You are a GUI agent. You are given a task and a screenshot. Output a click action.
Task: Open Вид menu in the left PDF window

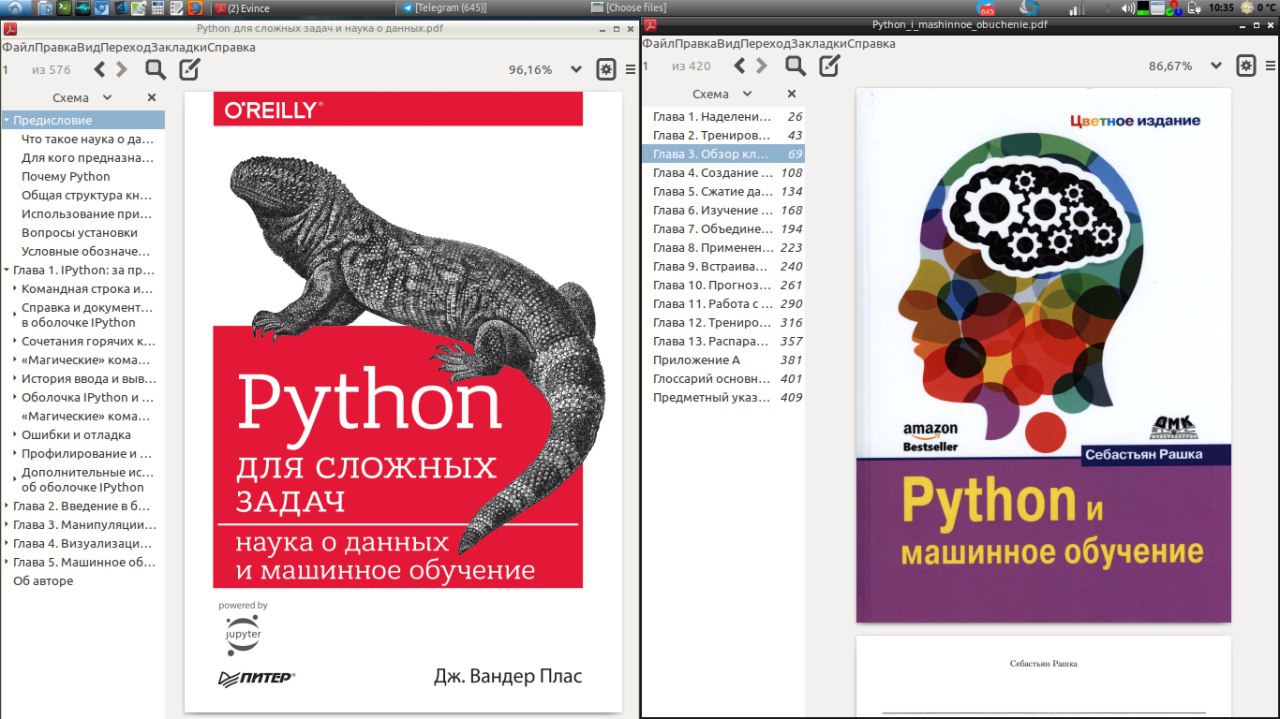pos(87,47)
